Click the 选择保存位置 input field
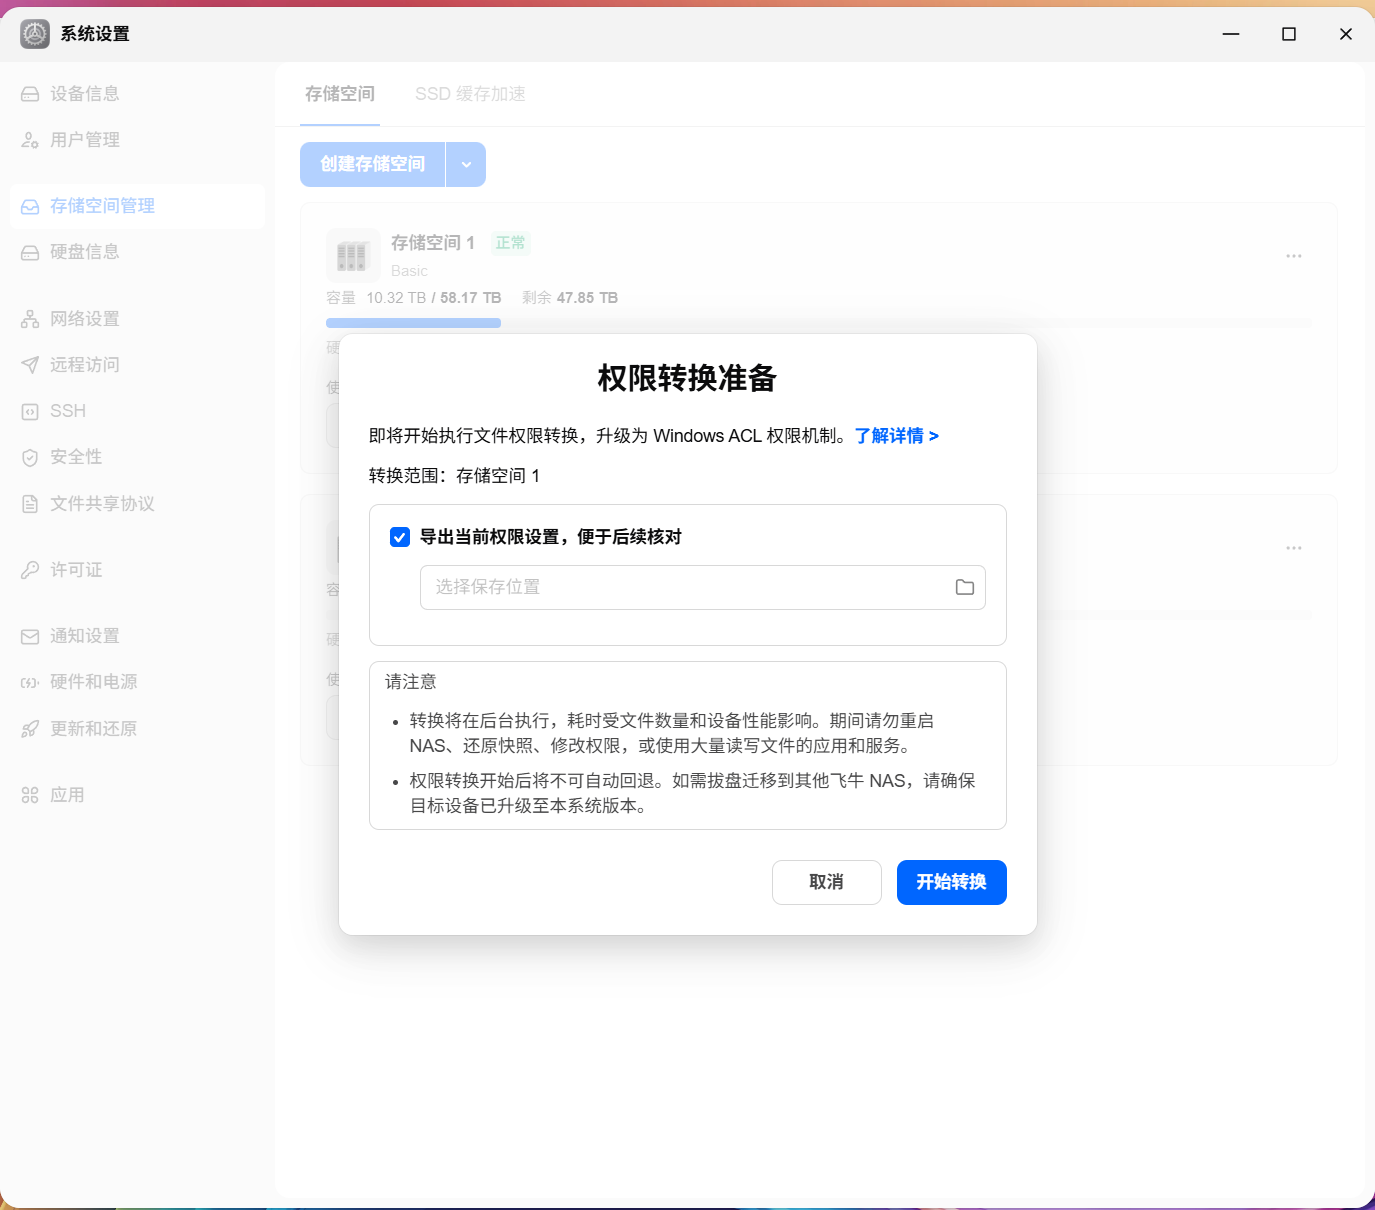Viewport: 1375px width, 1210px height. tap(703, 587)
